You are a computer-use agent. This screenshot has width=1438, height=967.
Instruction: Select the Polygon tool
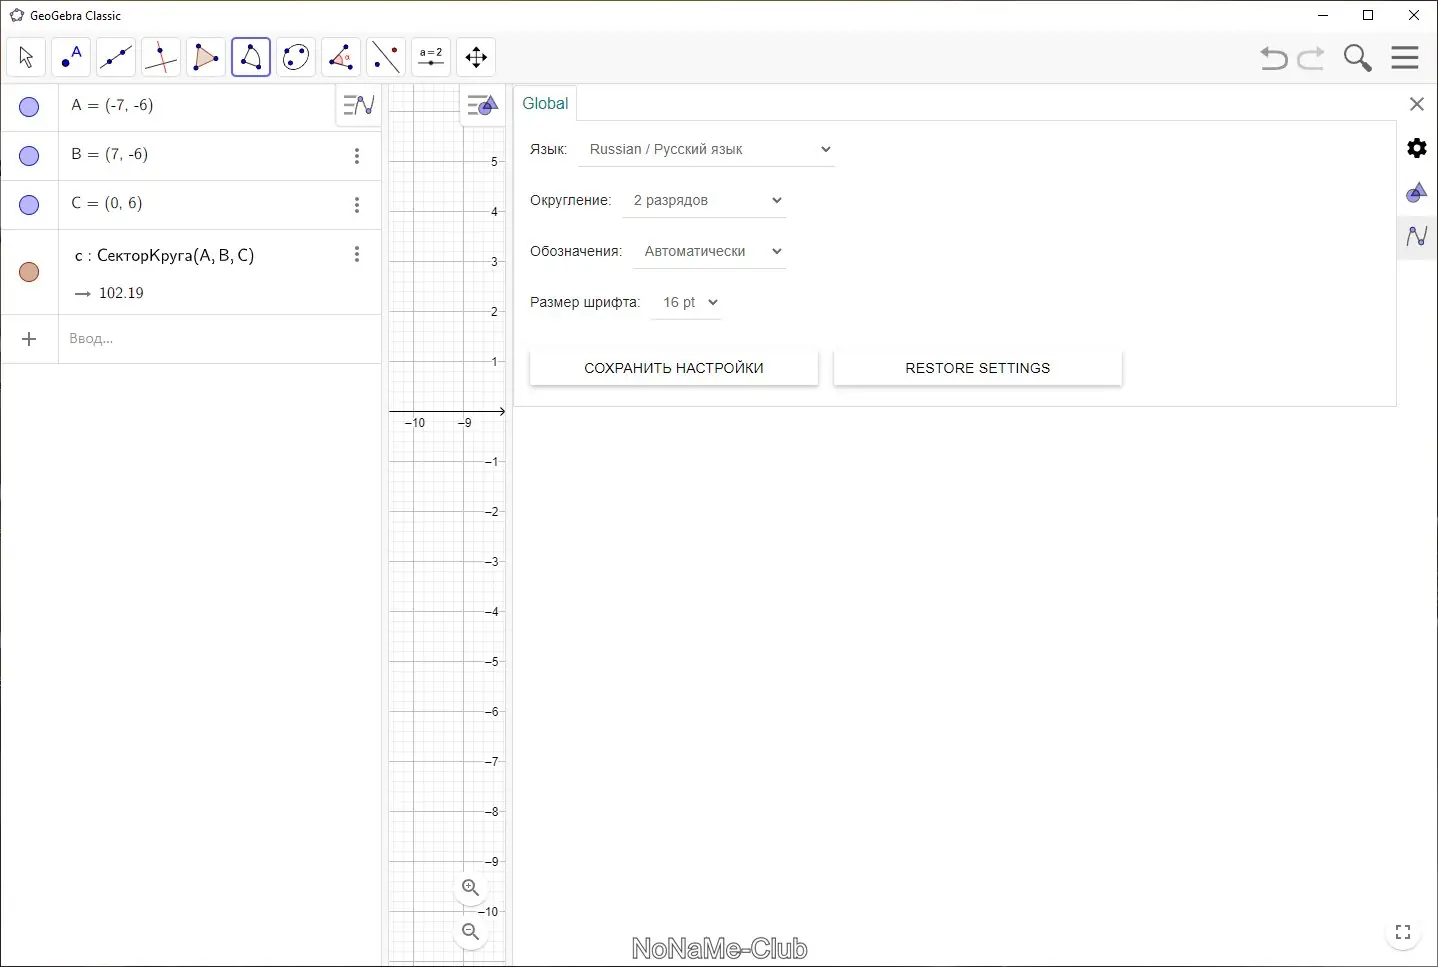[x=206, y=57]
